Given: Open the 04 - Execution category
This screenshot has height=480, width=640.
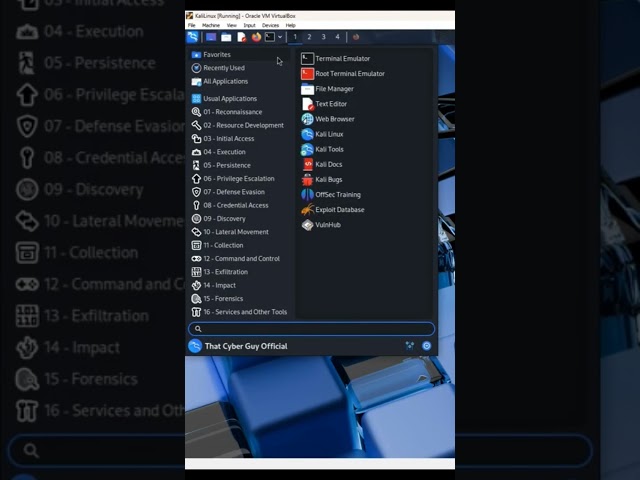Looking at the screenshot, I should (240, 152).
